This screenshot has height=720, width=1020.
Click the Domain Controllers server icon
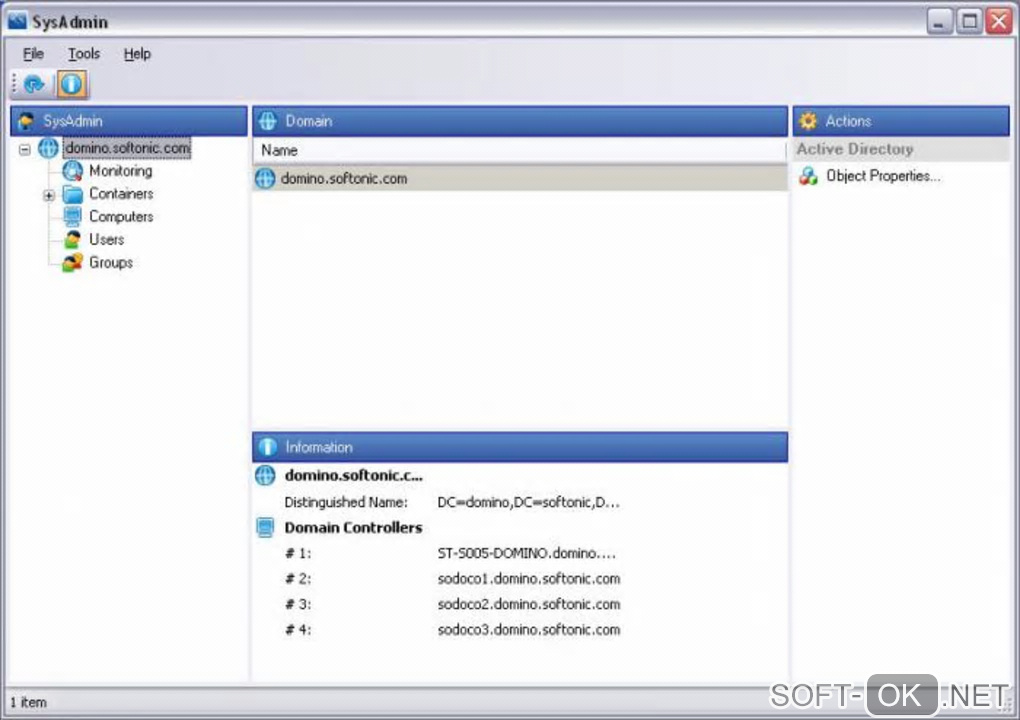click(265, 527)
